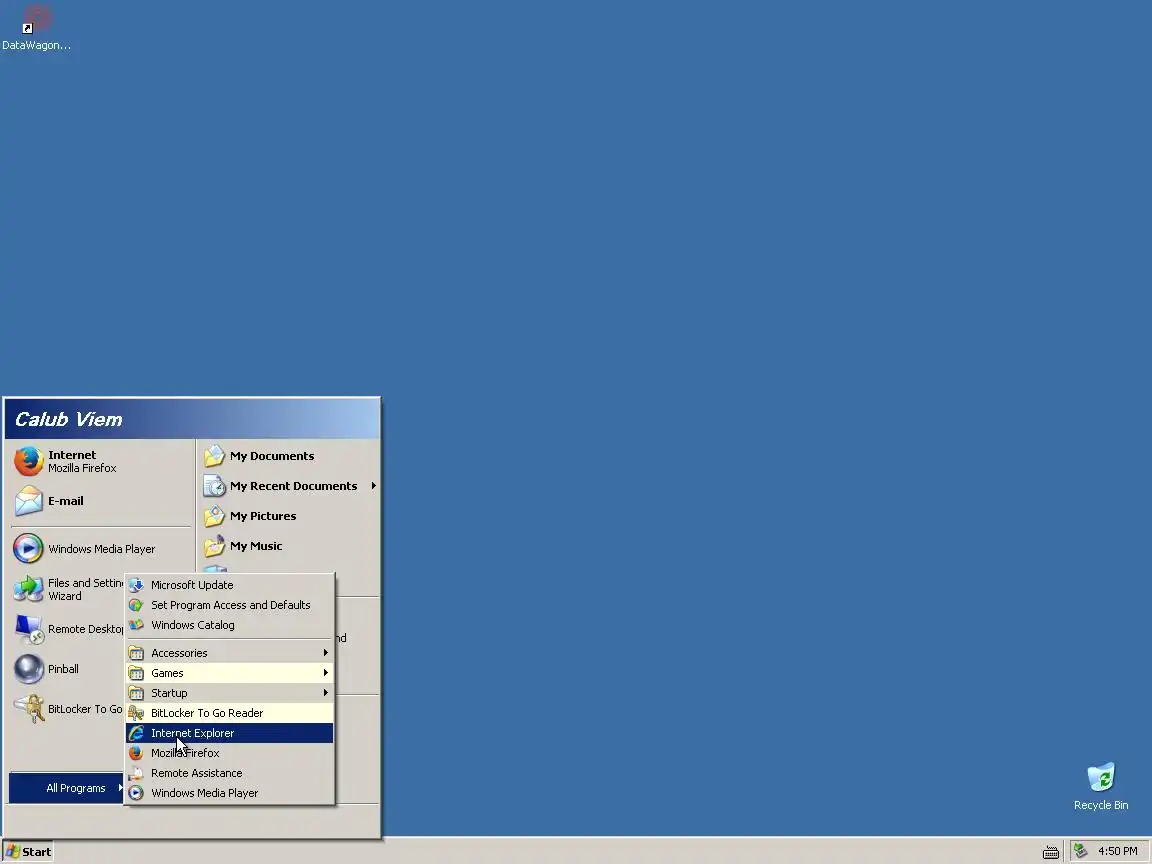This screenshot has height=864, width=1152.
Task: Click the pinned Windows Media Player icon
Action: coord(29,549)
